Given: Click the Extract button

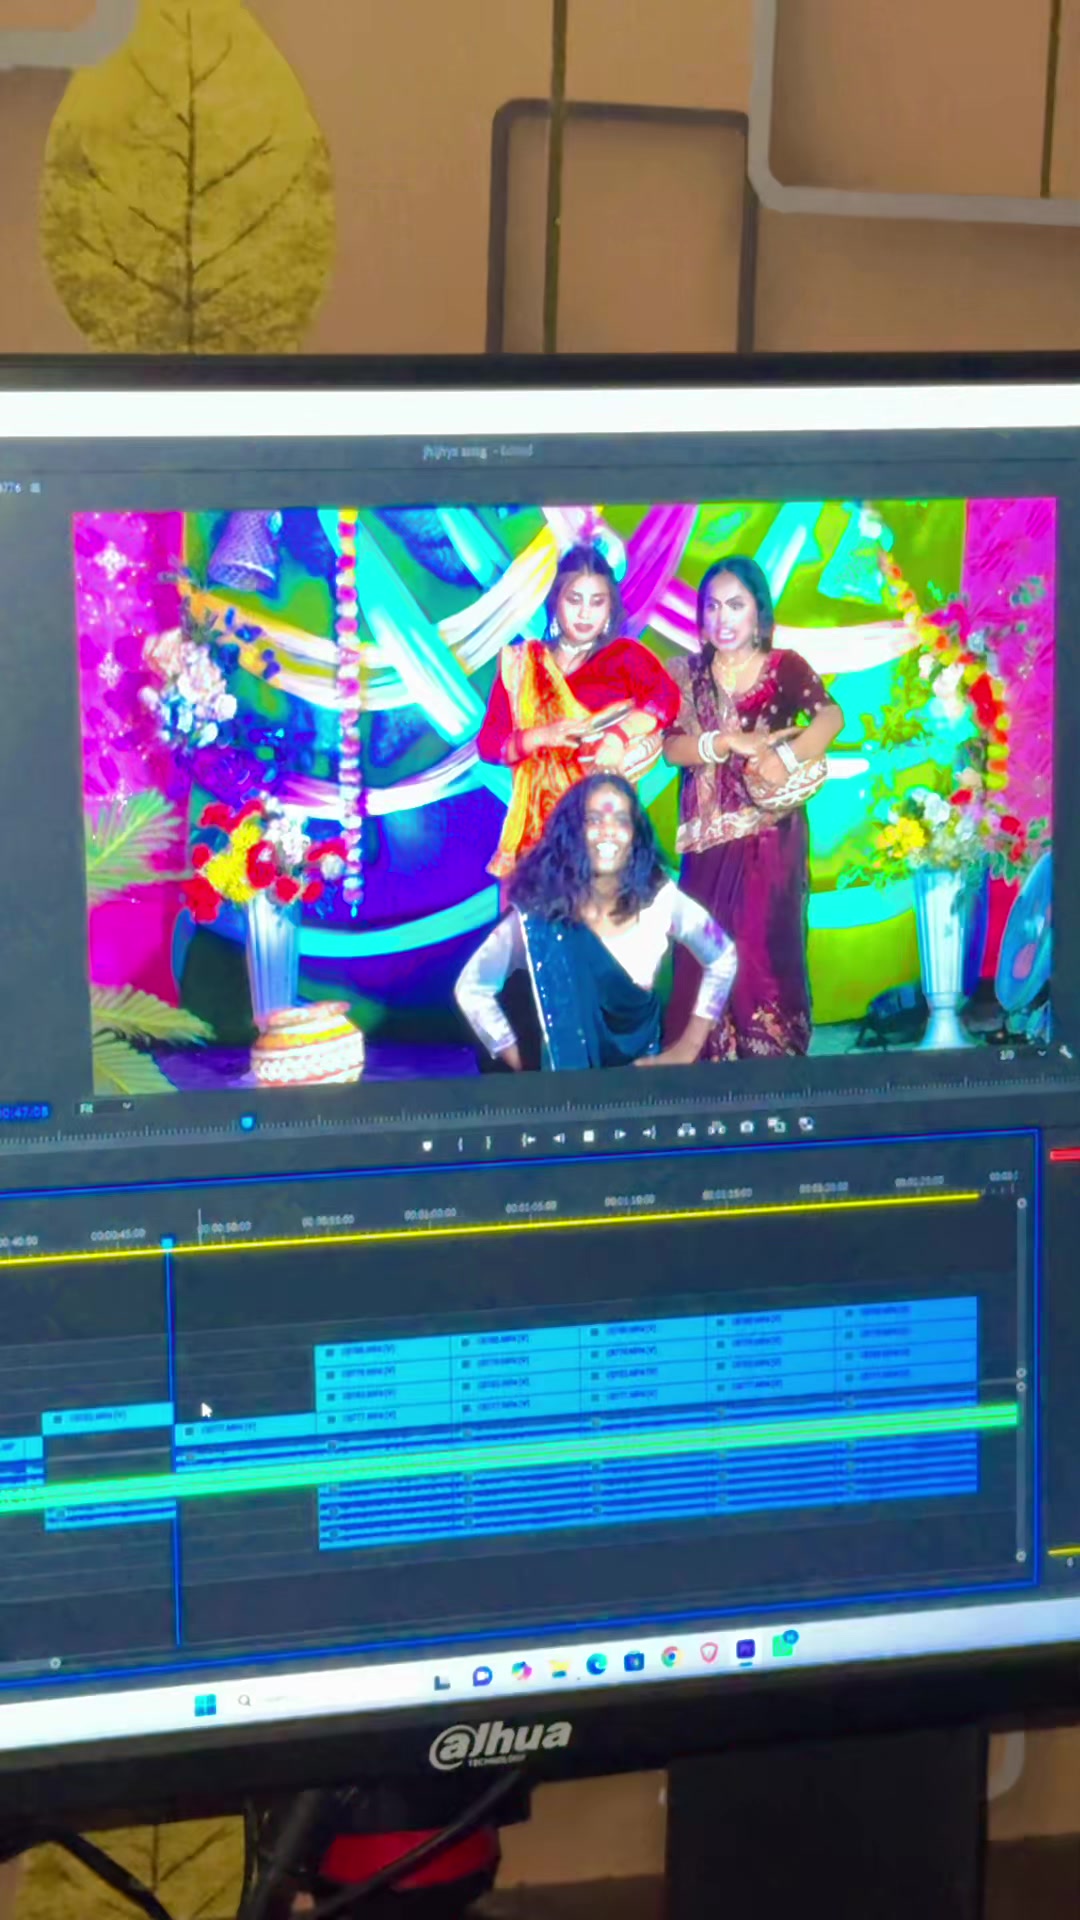Looking at the screenshot, I should (x=717, y=1129).
